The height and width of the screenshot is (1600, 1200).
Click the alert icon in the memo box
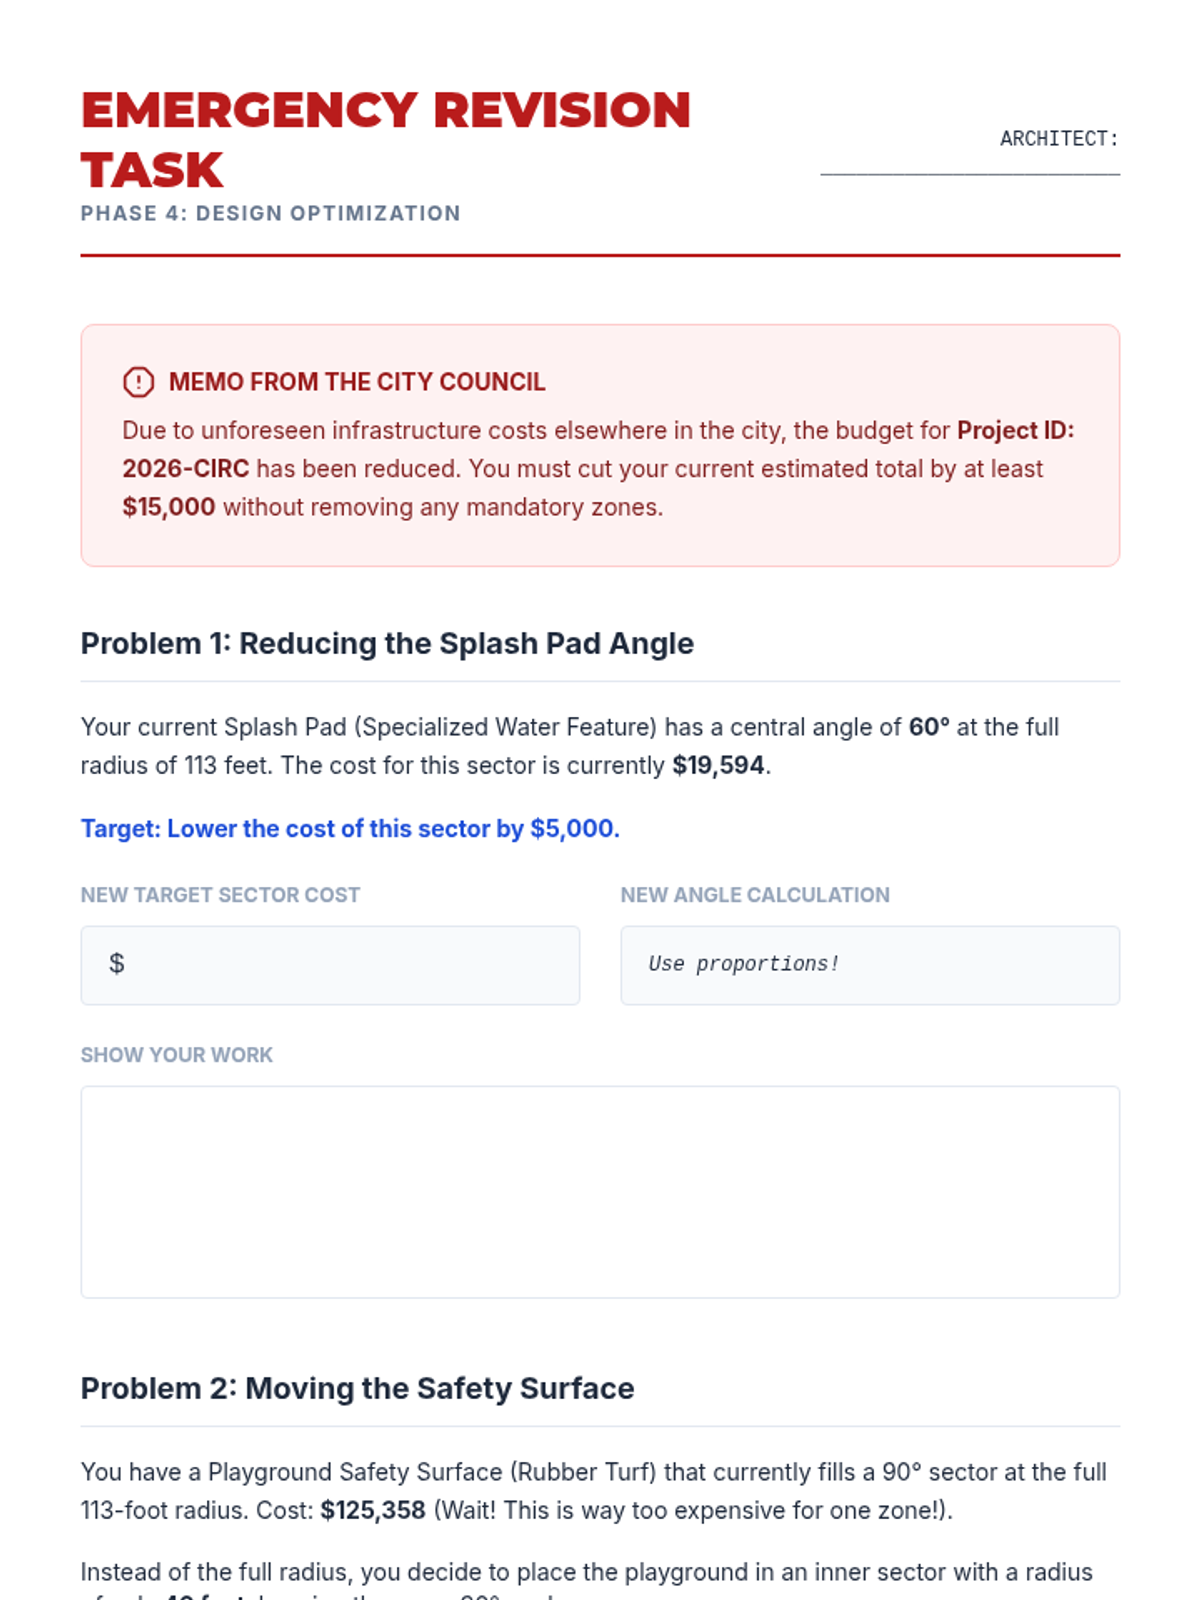click(138, 382)
